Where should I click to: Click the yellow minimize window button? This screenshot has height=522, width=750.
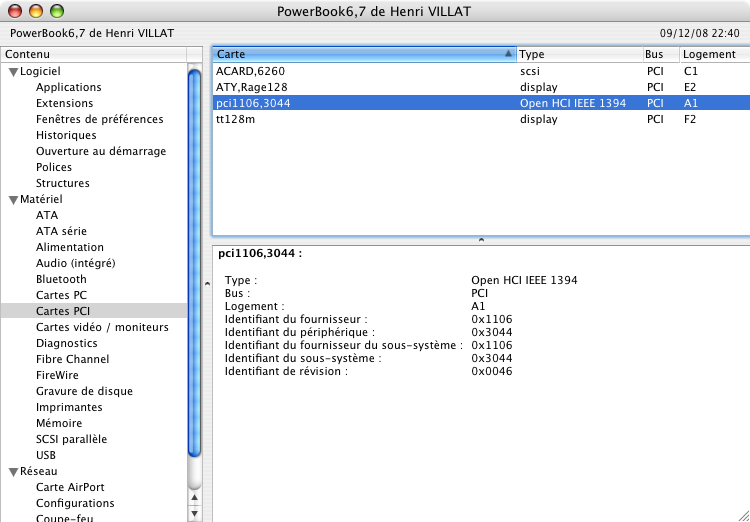click(x=36, y=11)
